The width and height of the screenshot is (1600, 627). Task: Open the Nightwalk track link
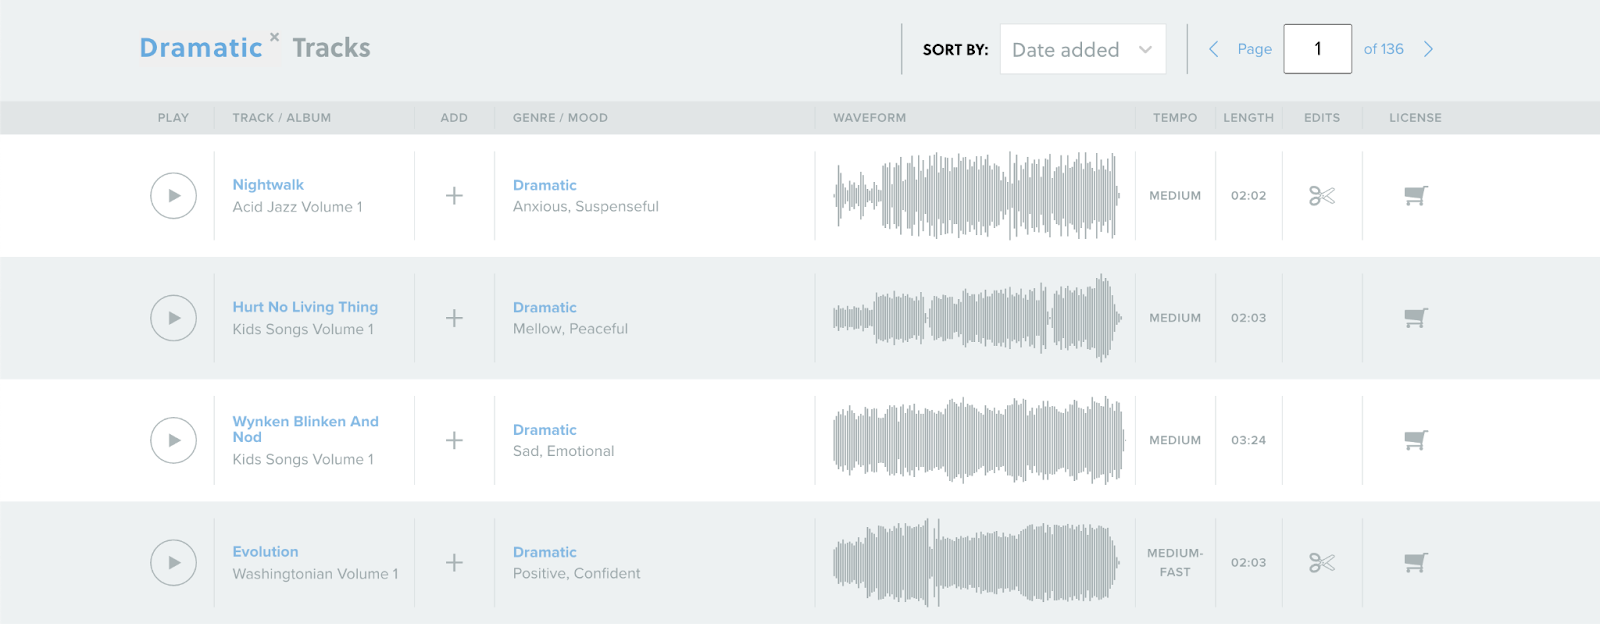tap(268, 184)
